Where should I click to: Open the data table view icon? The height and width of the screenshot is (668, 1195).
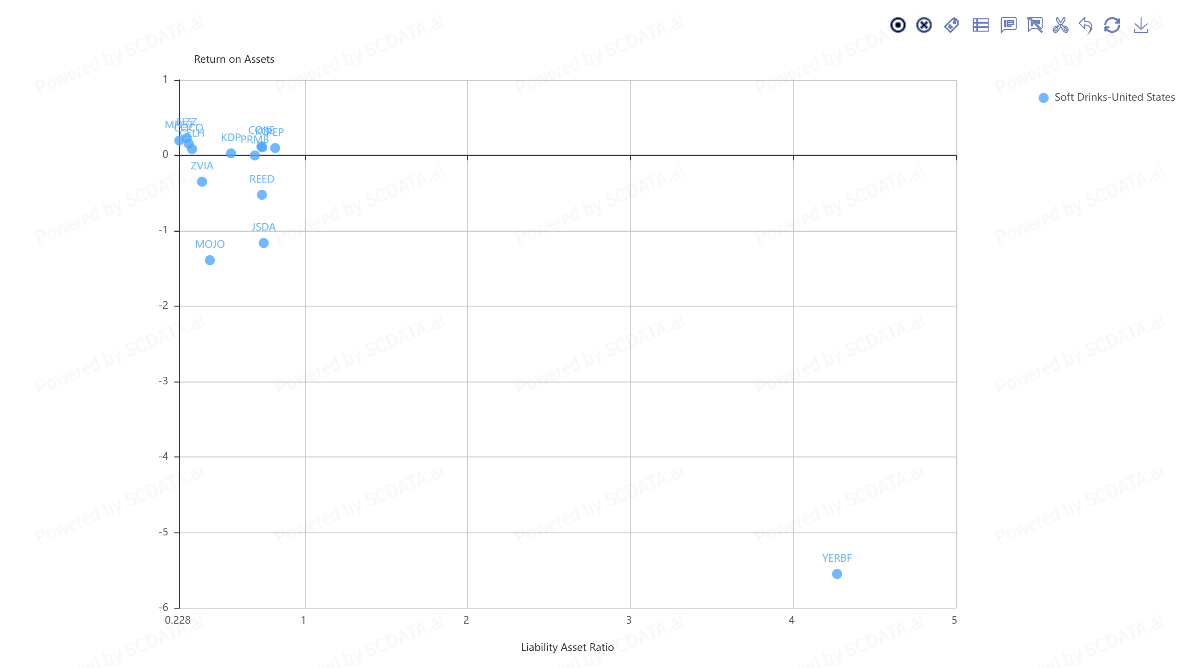[x=981, y=25]
